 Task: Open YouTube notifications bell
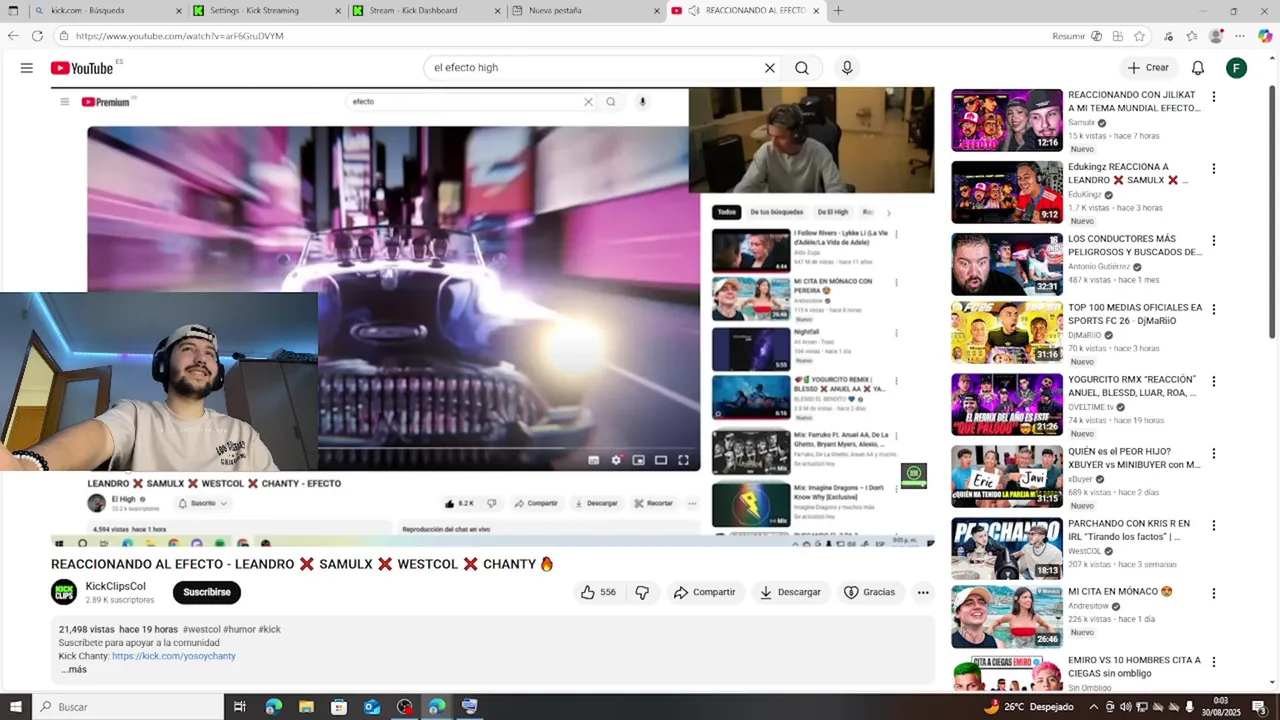click(x=1198, y=68)
